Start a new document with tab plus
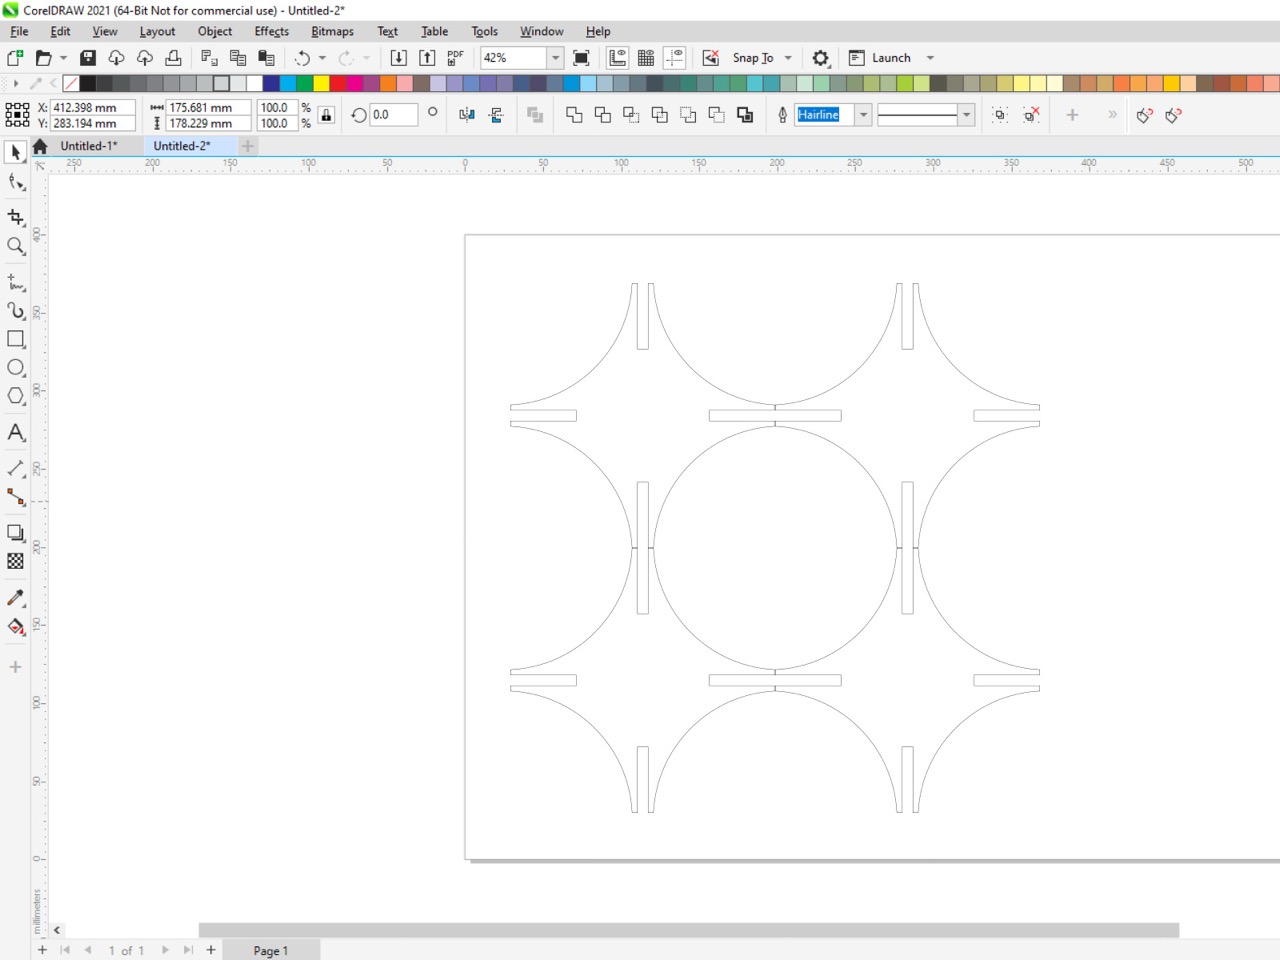 [x=248, y=146]
